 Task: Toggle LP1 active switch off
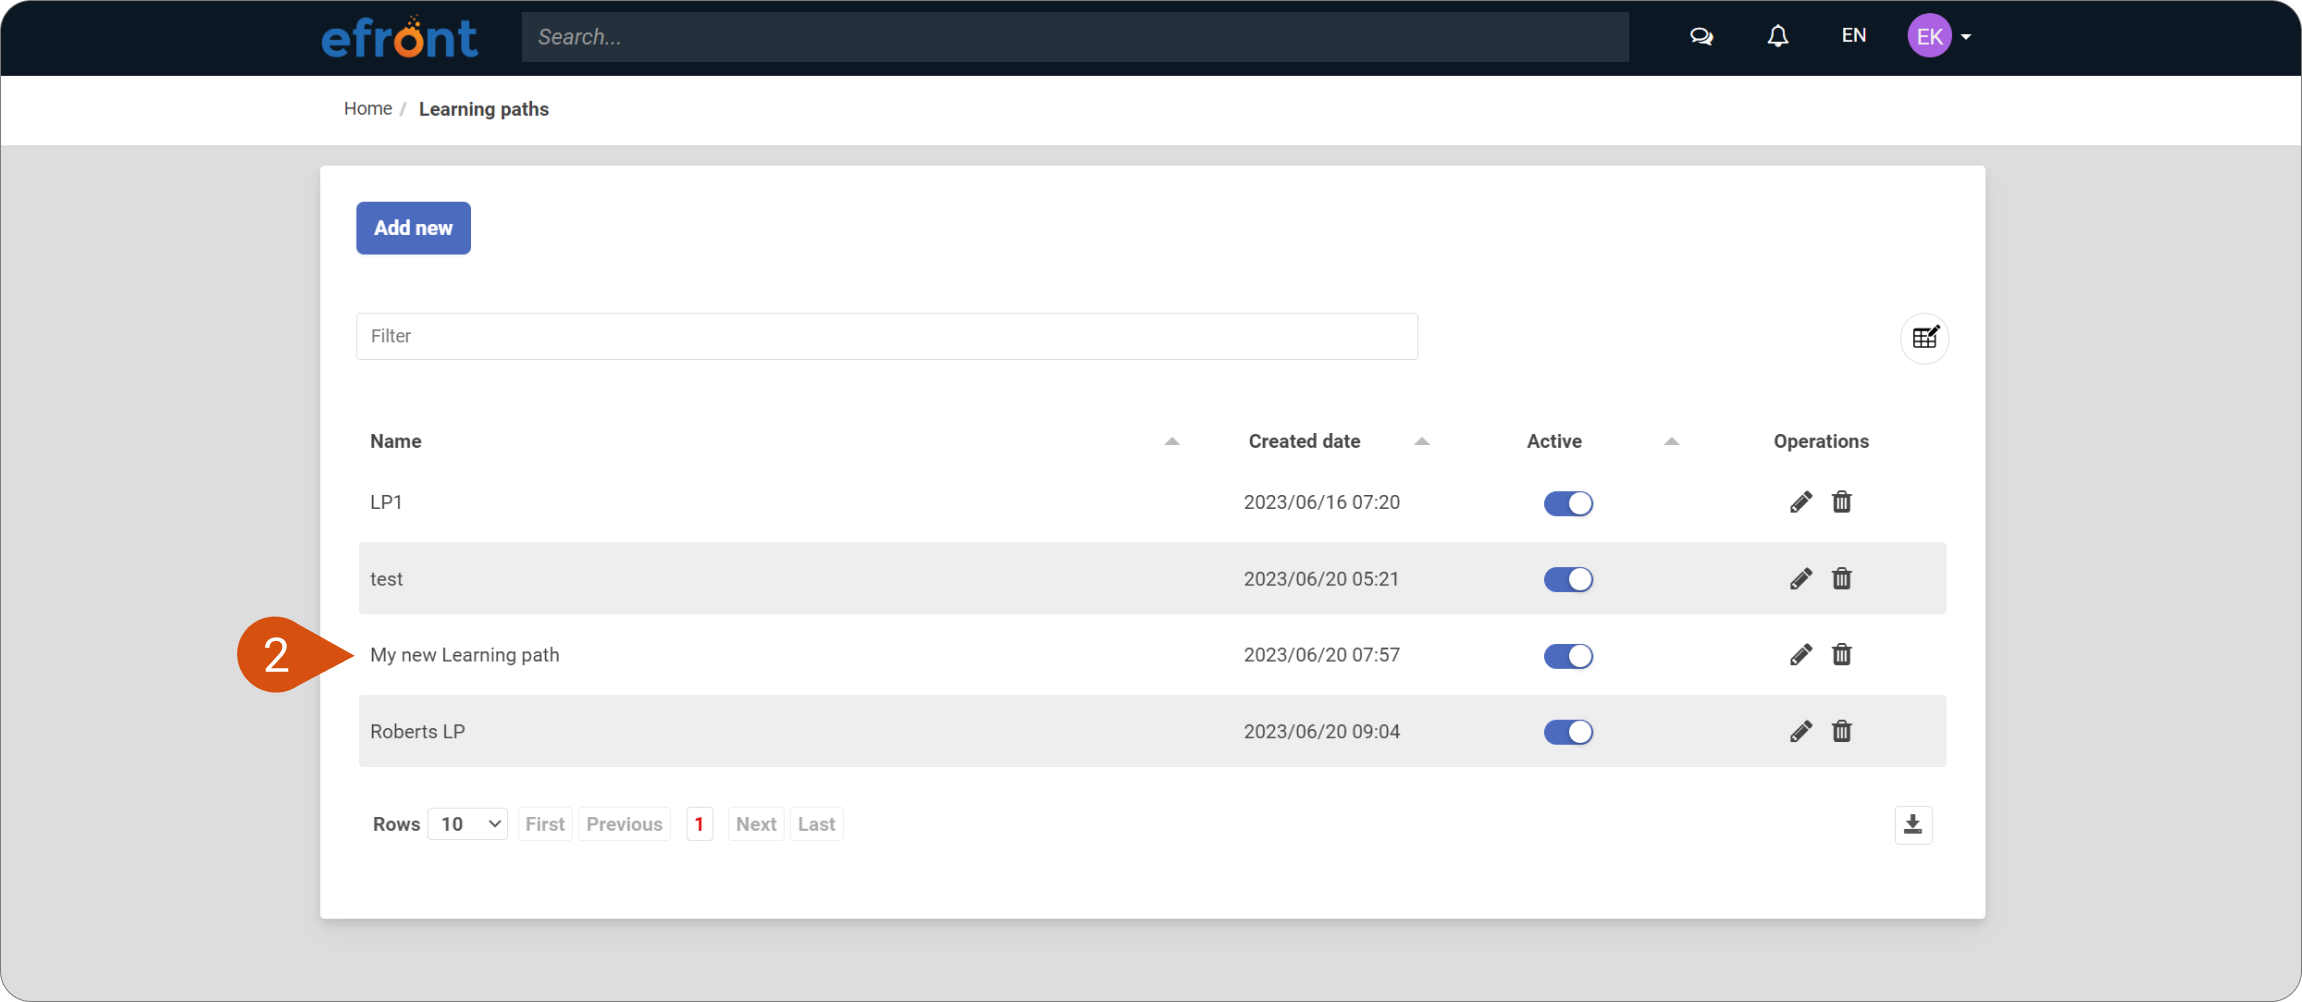coord(1567,503)
